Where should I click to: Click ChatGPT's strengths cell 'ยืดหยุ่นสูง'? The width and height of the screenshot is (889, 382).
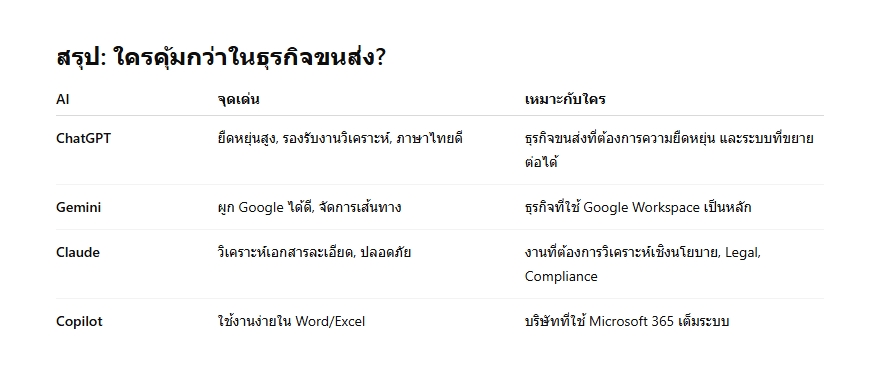point(247,138)
